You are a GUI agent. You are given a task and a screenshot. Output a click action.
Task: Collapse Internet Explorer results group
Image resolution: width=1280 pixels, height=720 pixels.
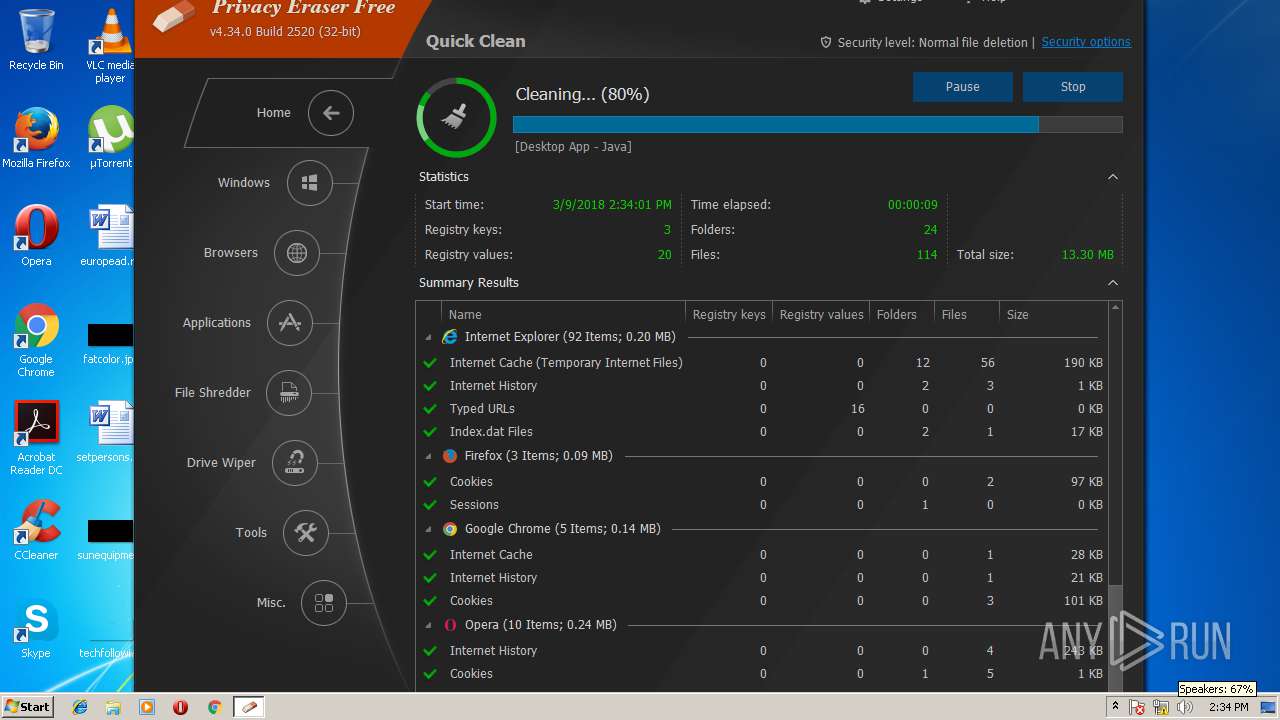click(429, 338)
